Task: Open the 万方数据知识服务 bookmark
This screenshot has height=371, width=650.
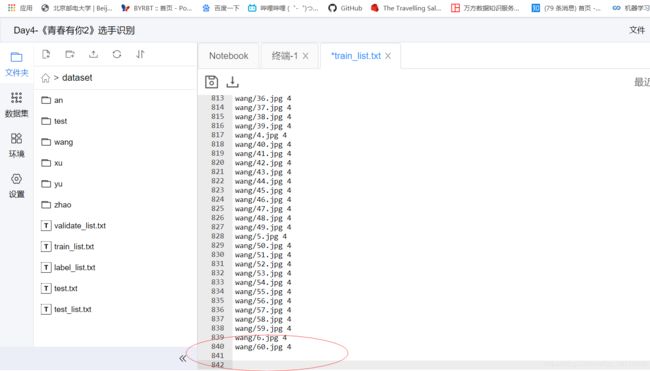Action: pyautogui.click(x=485, y=8)
